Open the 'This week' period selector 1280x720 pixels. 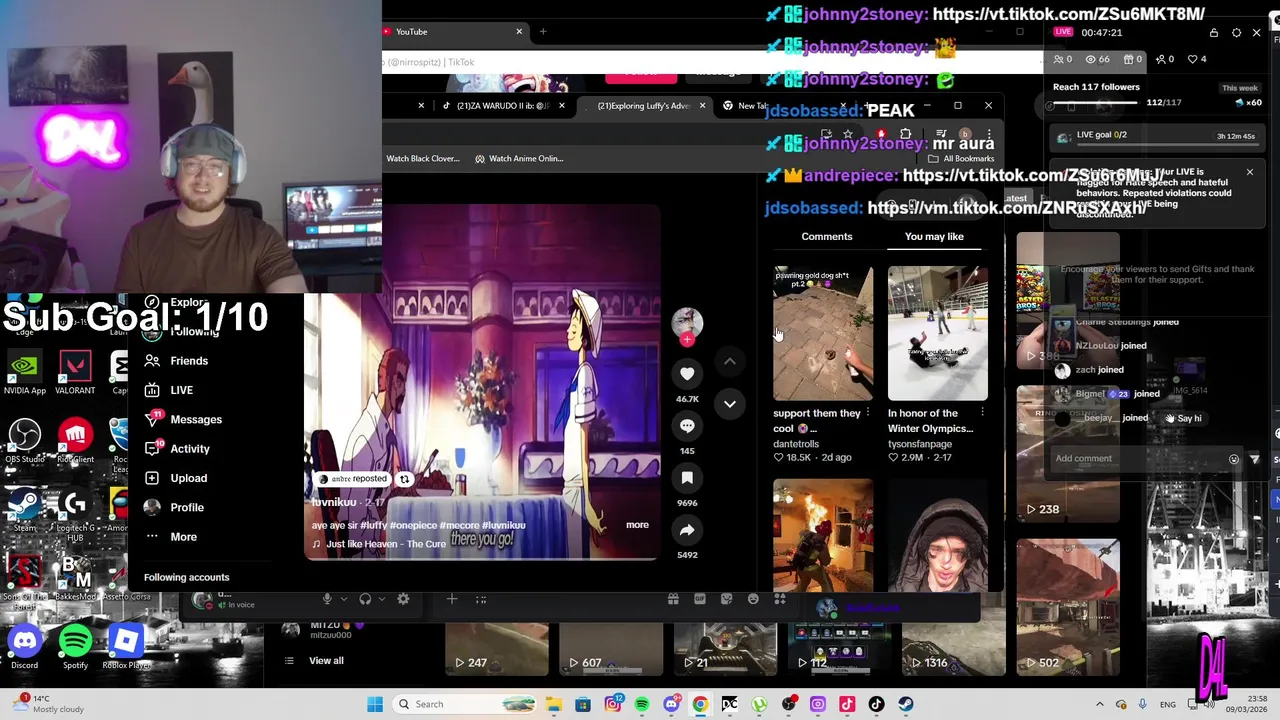(x=1240, y=88)
